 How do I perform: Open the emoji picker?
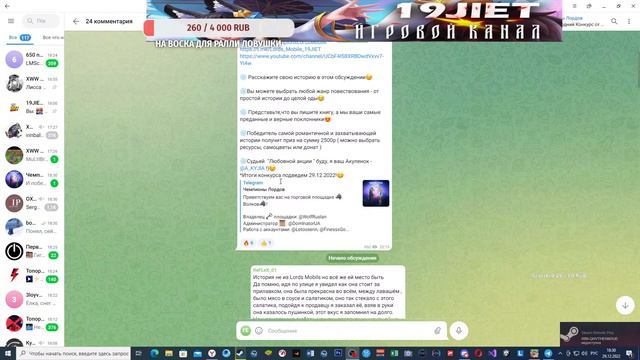(259, 331)
